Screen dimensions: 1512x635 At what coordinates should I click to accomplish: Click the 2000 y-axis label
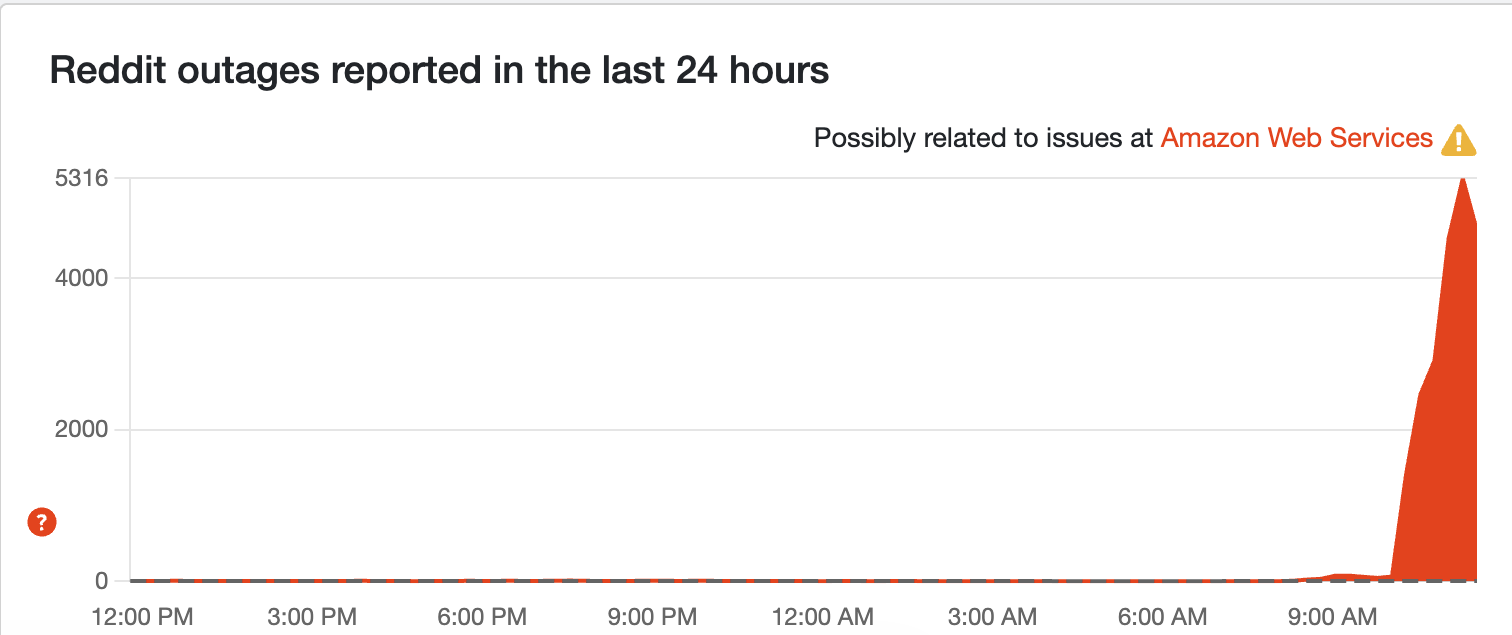pos(82,430)
